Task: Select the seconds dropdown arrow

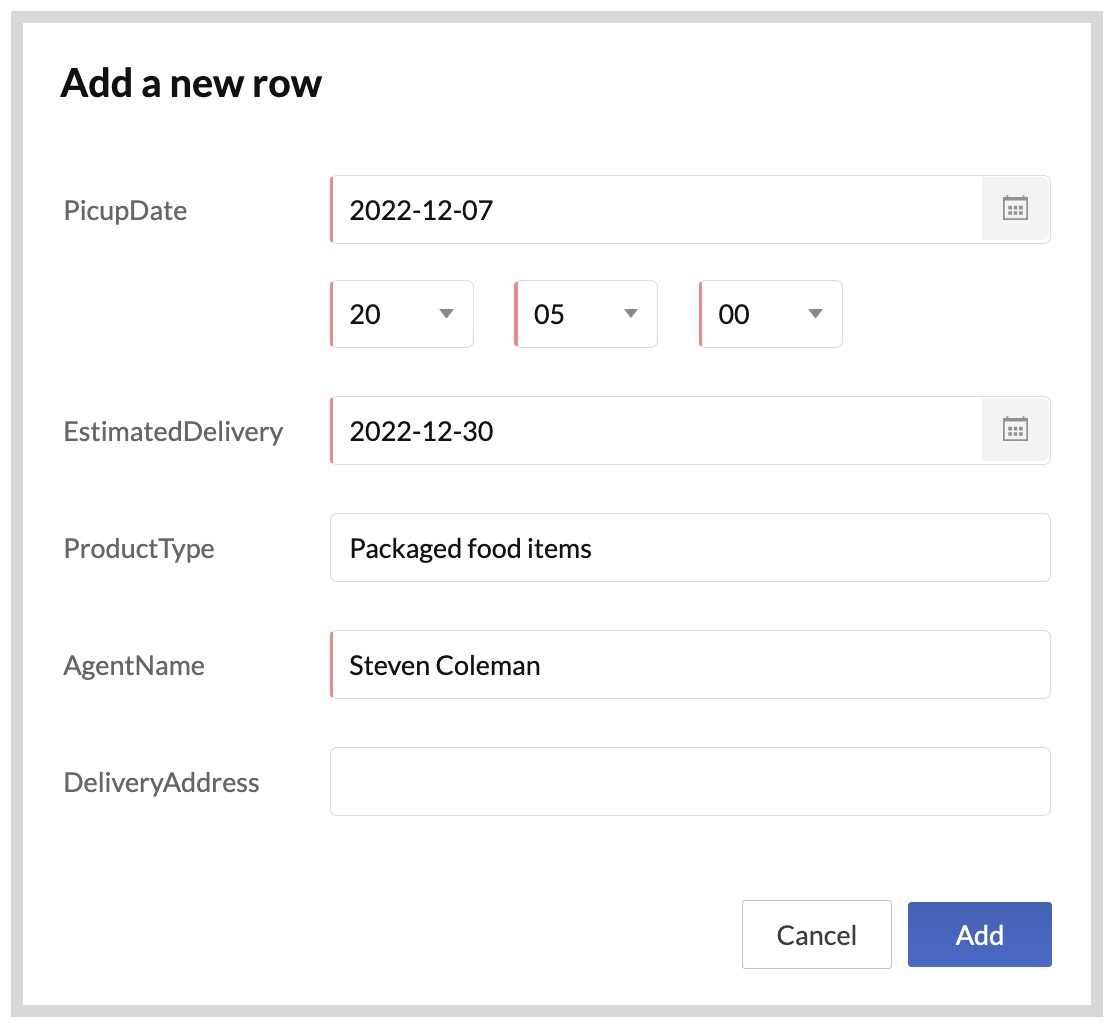Action: [815, 314]
